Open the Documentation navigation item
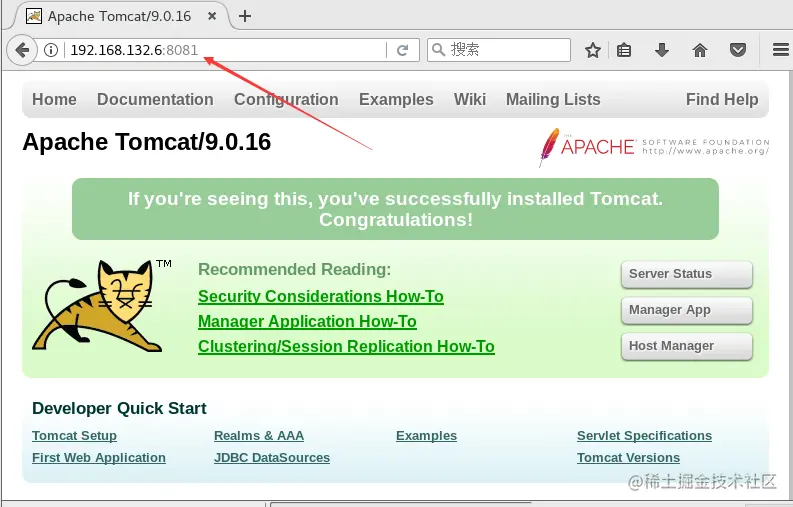 [x=155, y=99]
